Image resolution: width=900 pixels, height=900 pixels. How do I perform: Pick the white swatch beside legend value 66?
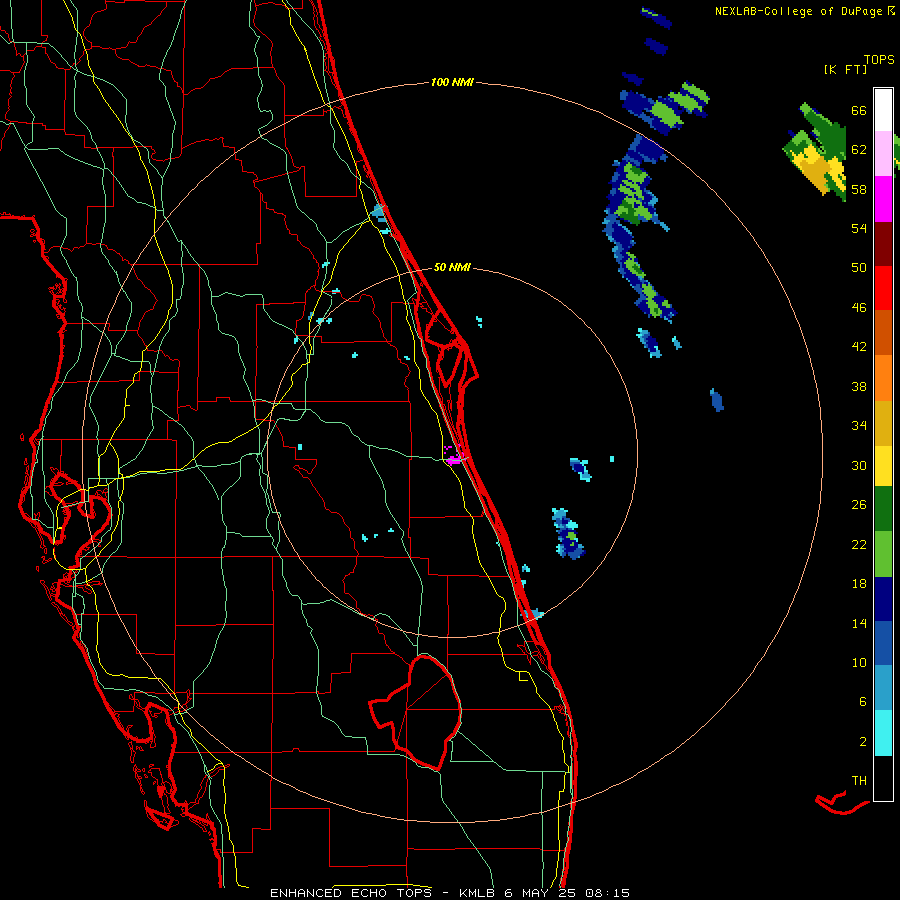[883, 110]
